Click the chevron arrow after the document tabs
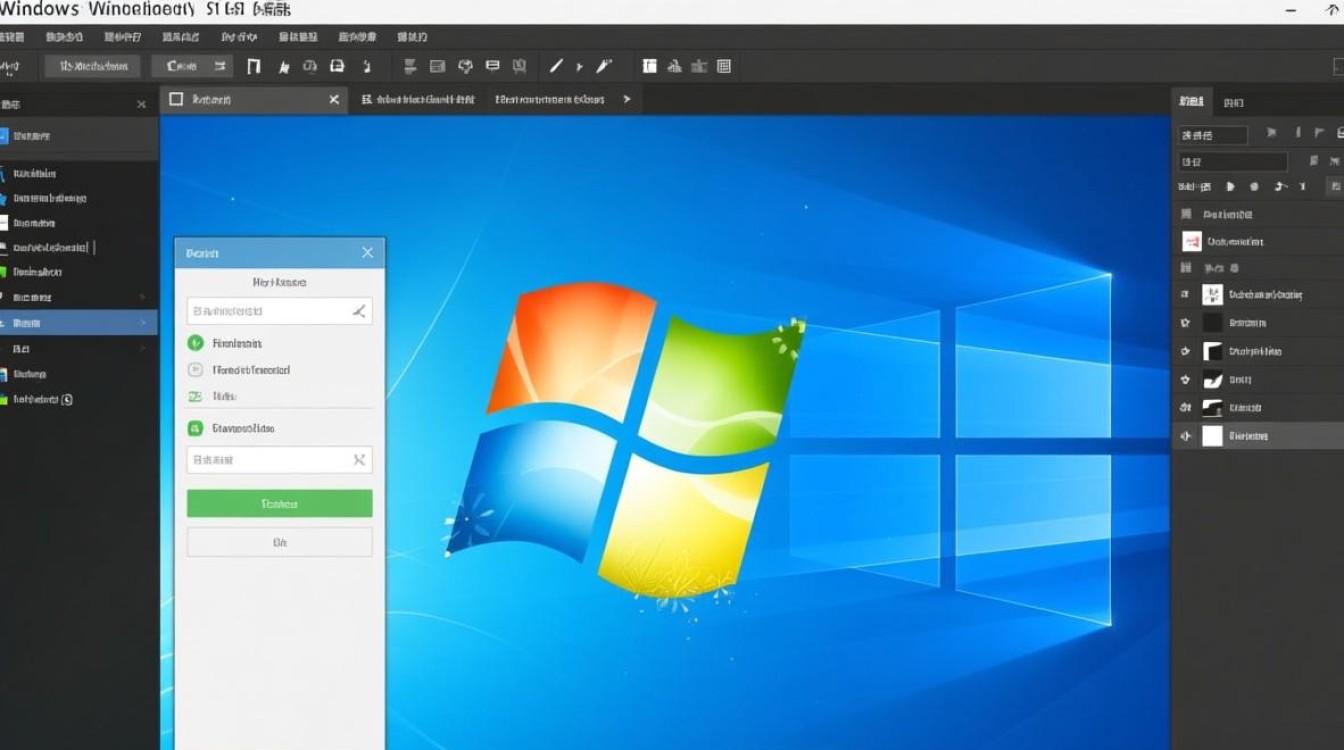The width and height of the screenshot is (1344, 750). tap(627, 100)
